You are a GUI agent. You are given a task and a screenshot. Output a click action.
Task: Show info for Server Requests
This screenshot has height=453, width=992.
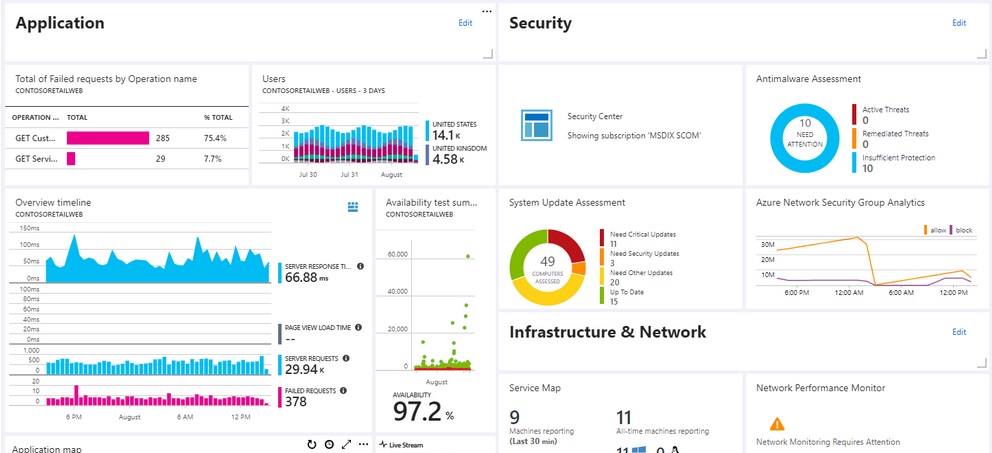(345, 358)
